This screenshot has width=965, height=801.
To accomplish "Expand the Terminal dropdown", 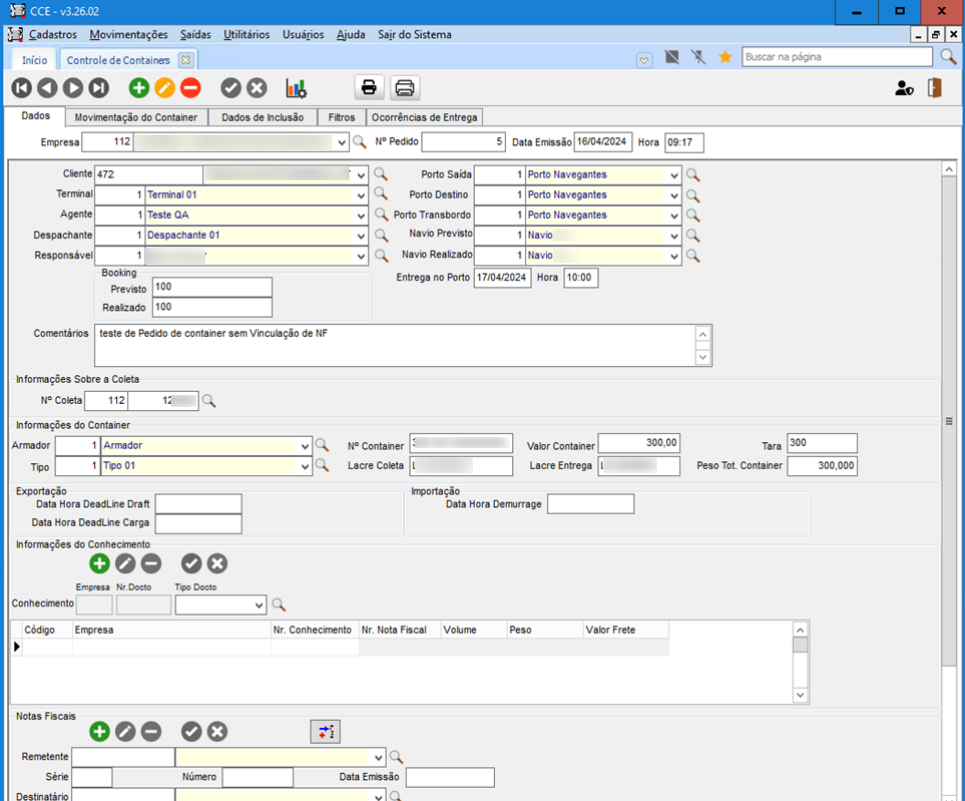I will click(x=361, y=195).
